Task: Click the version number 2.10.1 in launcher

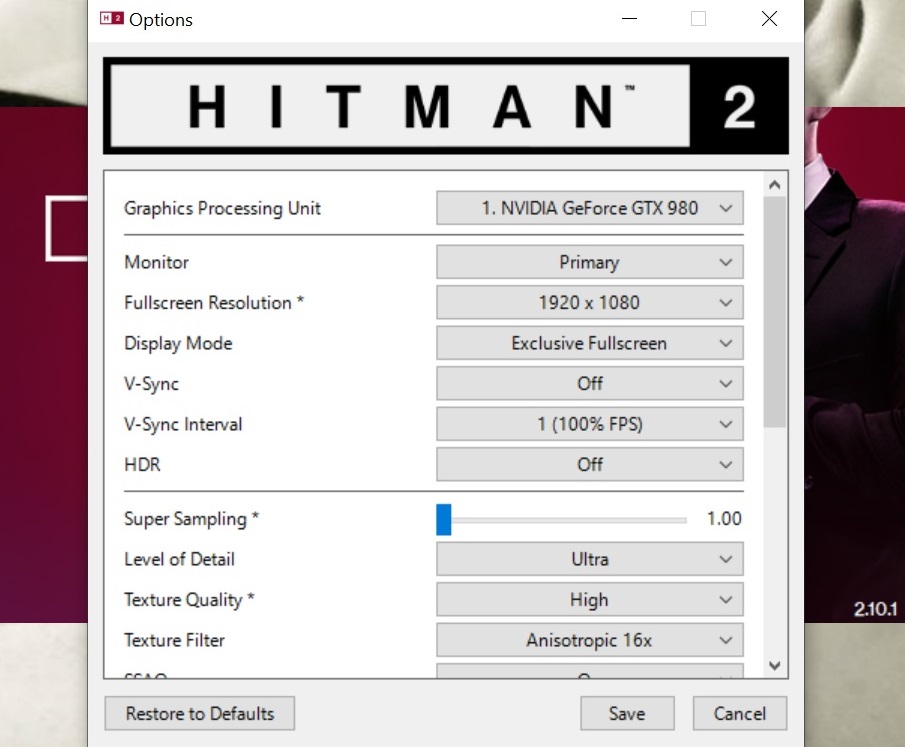Action: (876, 608)
